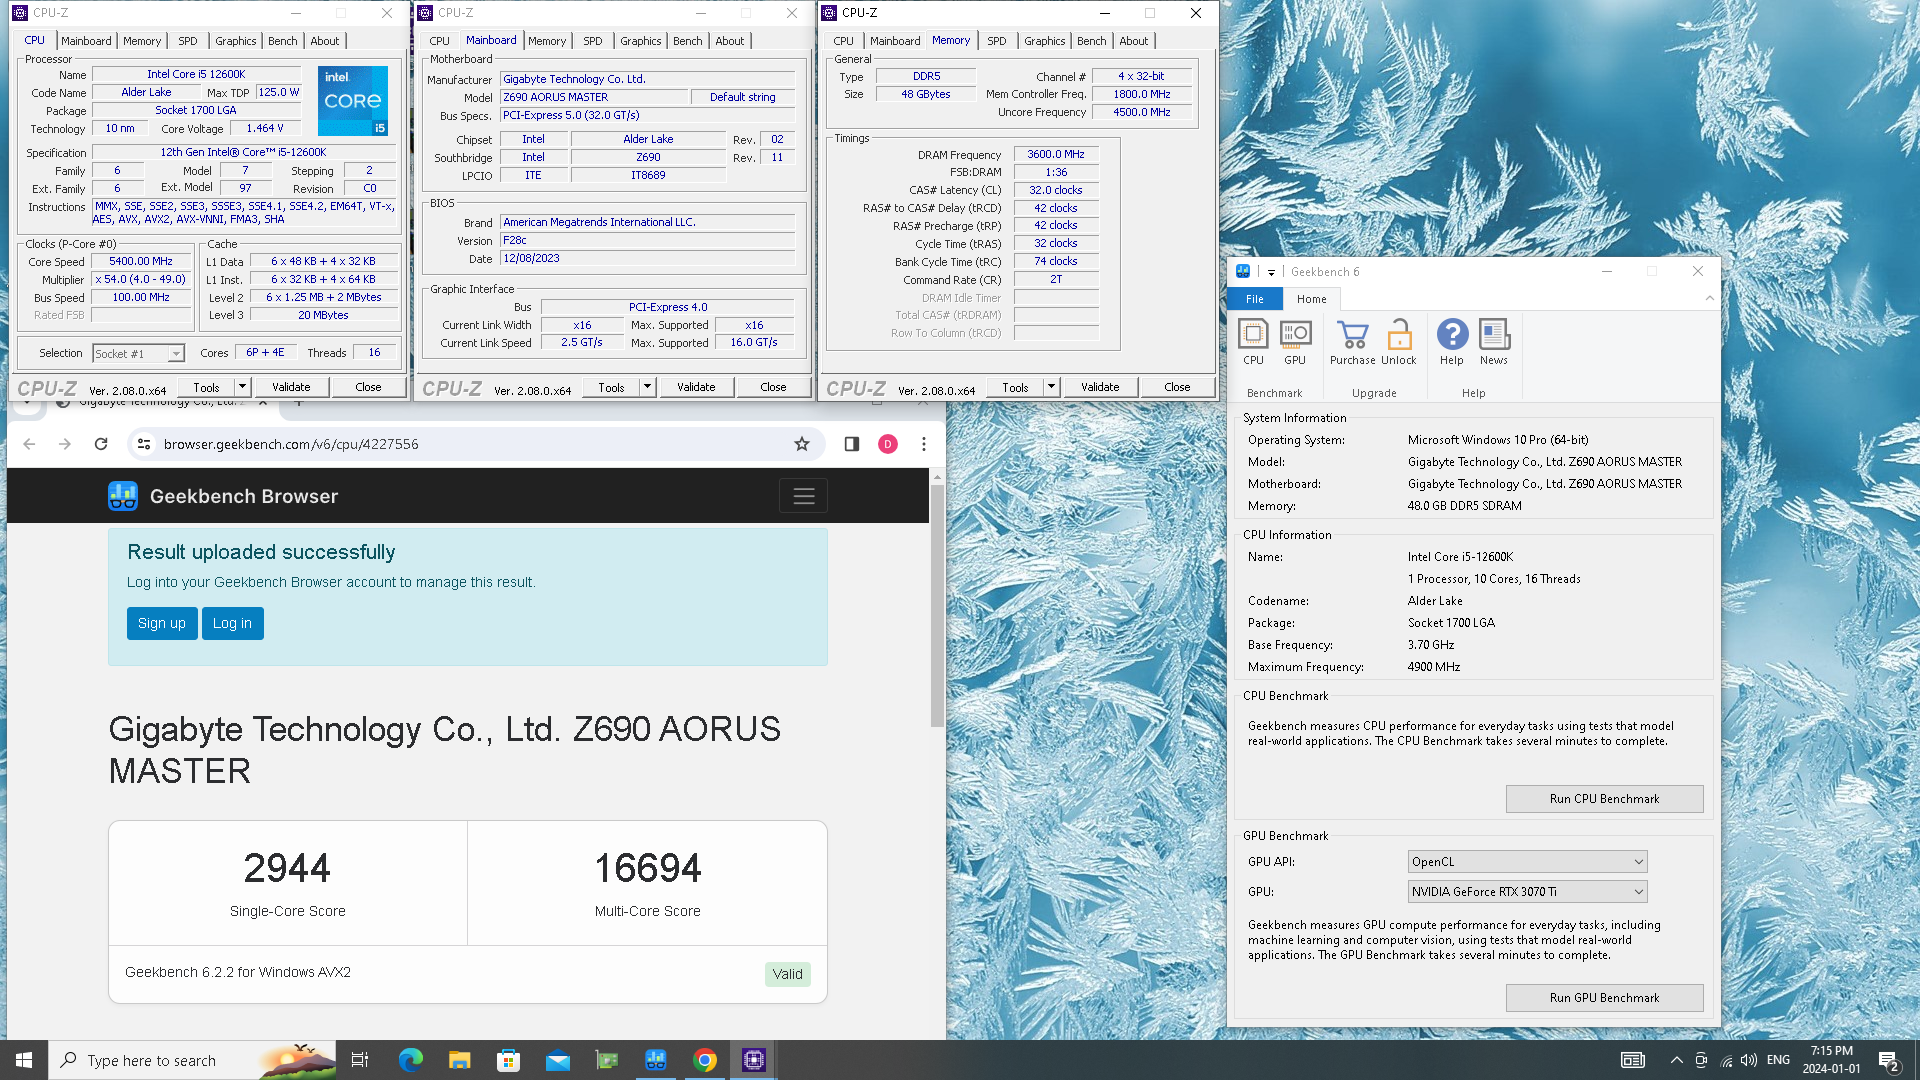
Task: Click Run GPU Benchmark button
Action: coord(1604,998)
